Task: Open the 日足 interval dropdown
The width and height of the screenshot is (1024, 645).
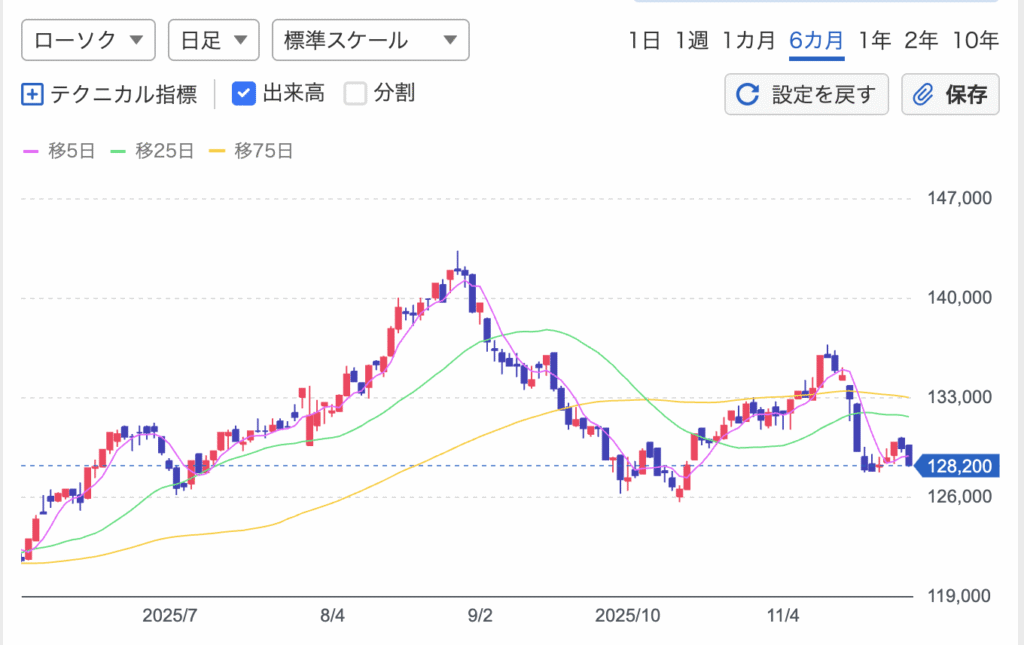Action: click(x=213, y=41)
